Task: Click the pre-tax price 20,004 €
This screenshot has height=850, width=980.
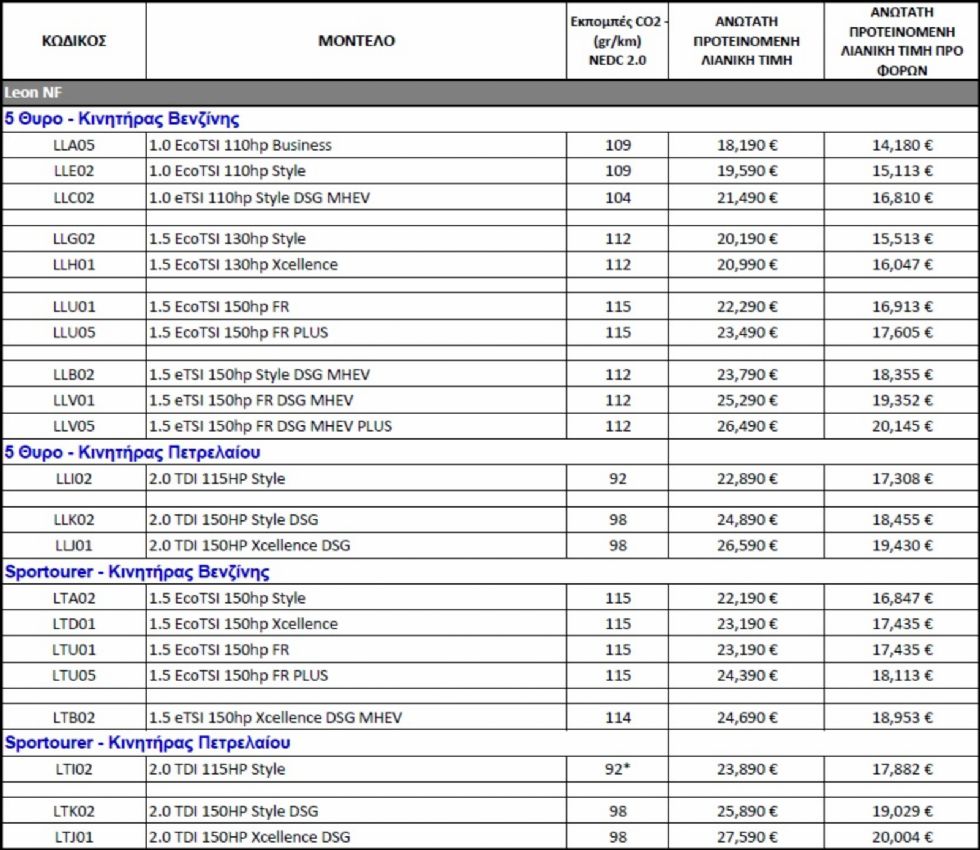Action: tap(902, 837)
